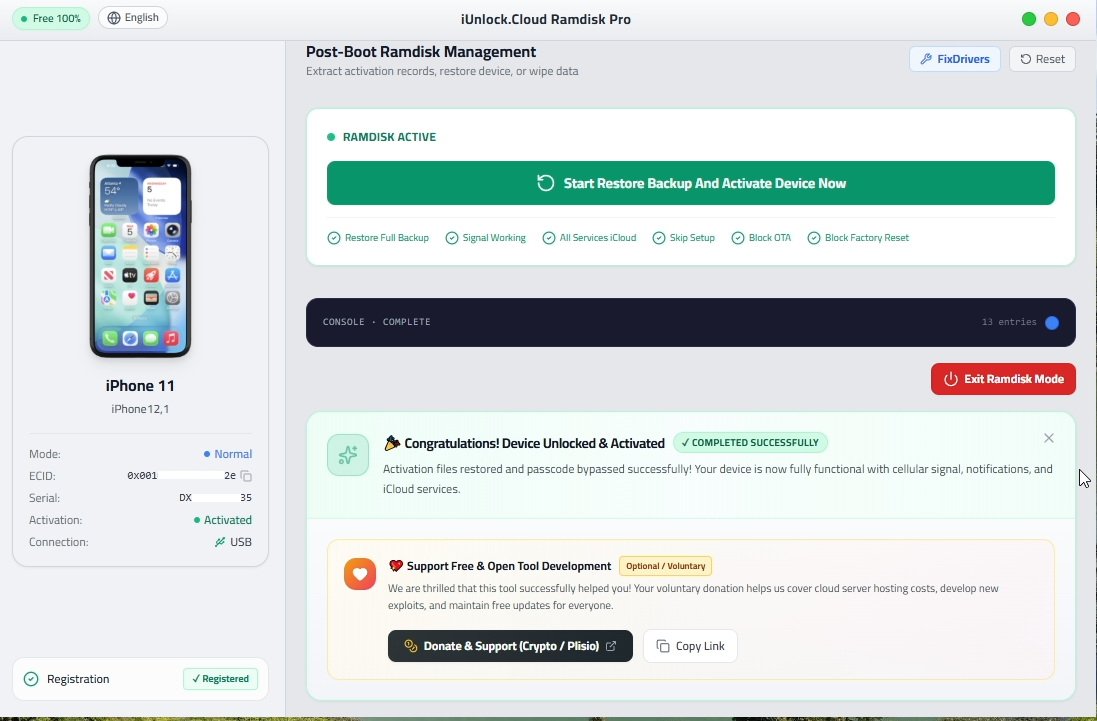The width and height of the screenshot is (1097, 721).
Task: Click the iPhone 11 device image
Action: [141, 256]
